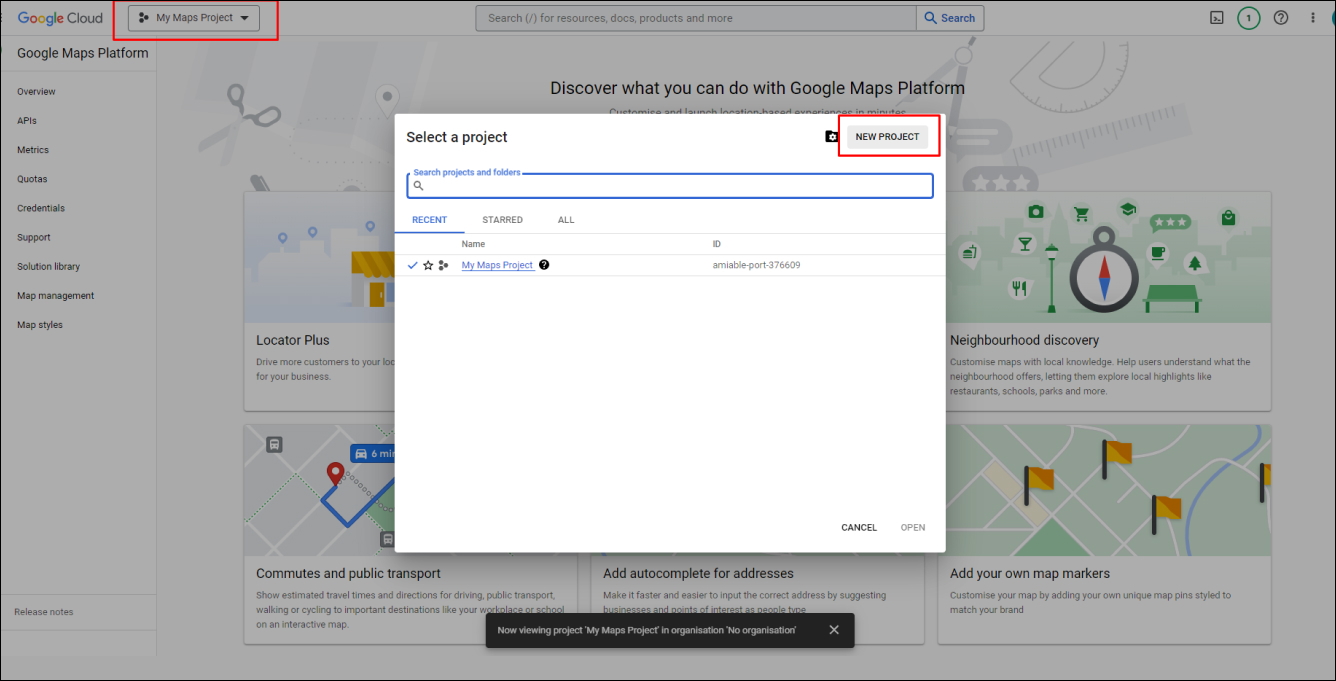Focus the top resources and docs search box
The image size is (1336, 681).
point(696,18)
